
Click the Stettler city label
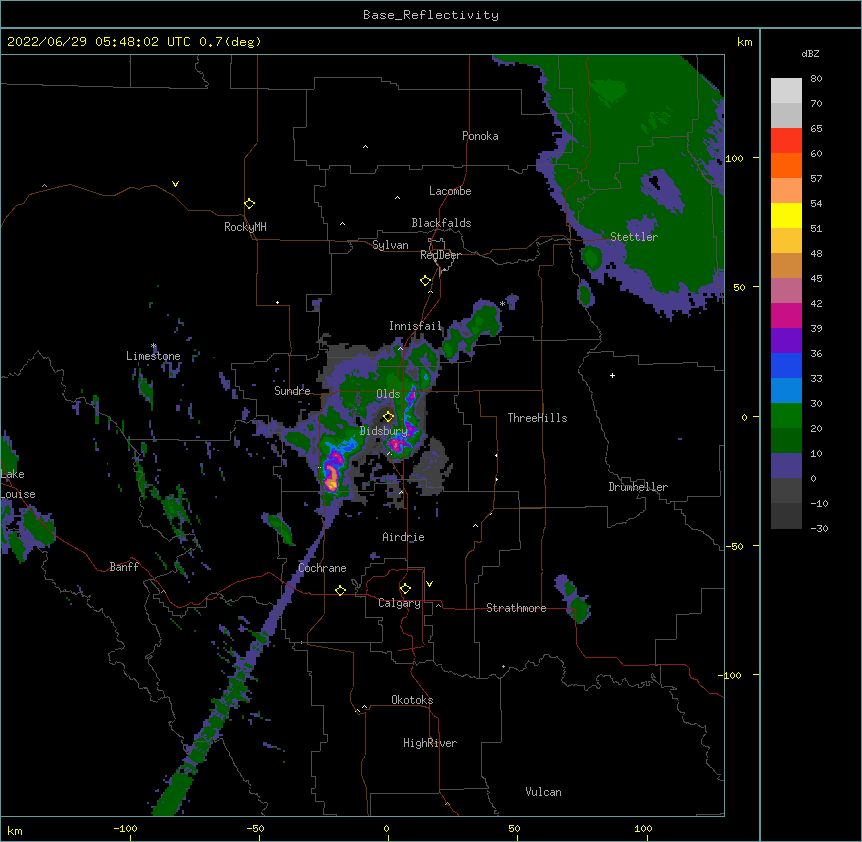tap(633, 237)
